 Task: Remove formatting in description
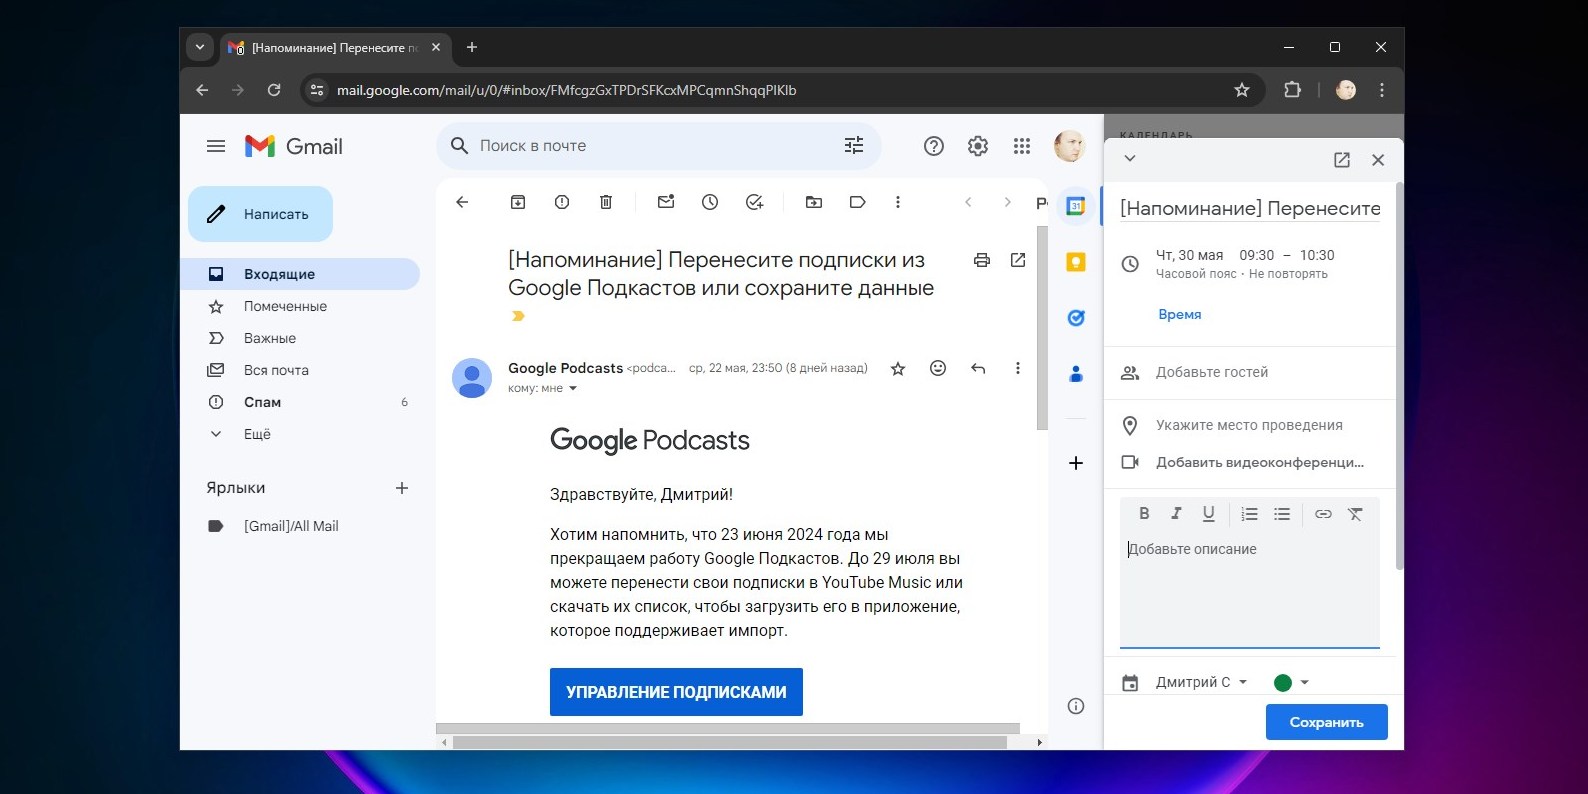tap(1355, 514)
